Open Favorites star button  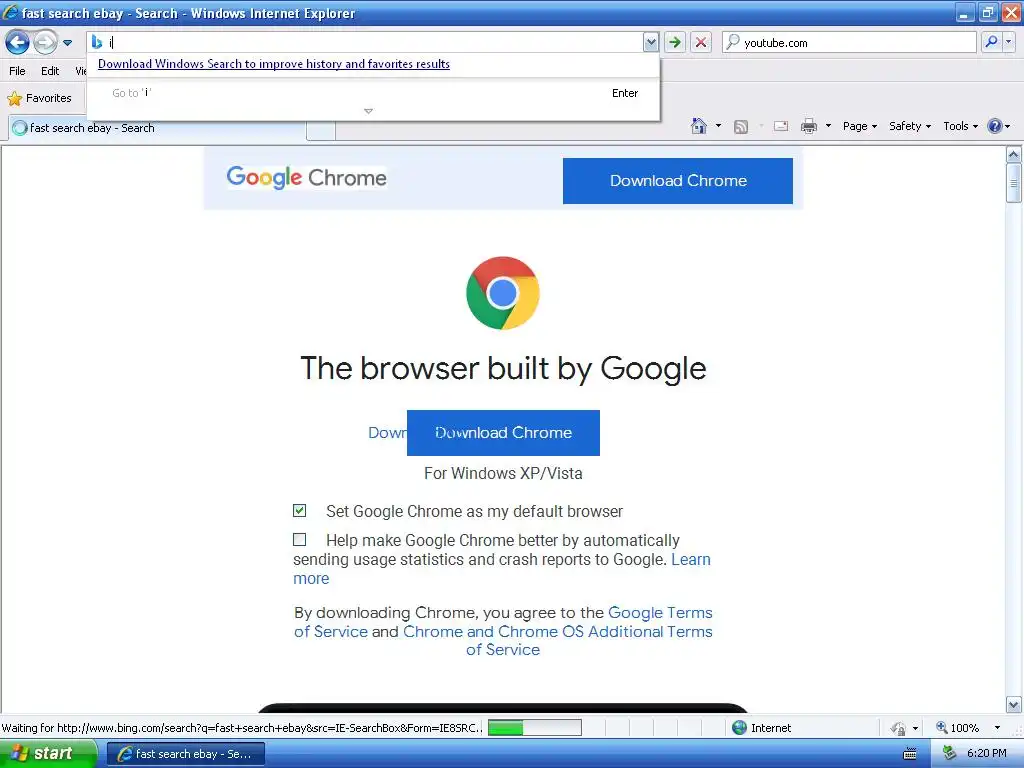click(x=39, y=98)
